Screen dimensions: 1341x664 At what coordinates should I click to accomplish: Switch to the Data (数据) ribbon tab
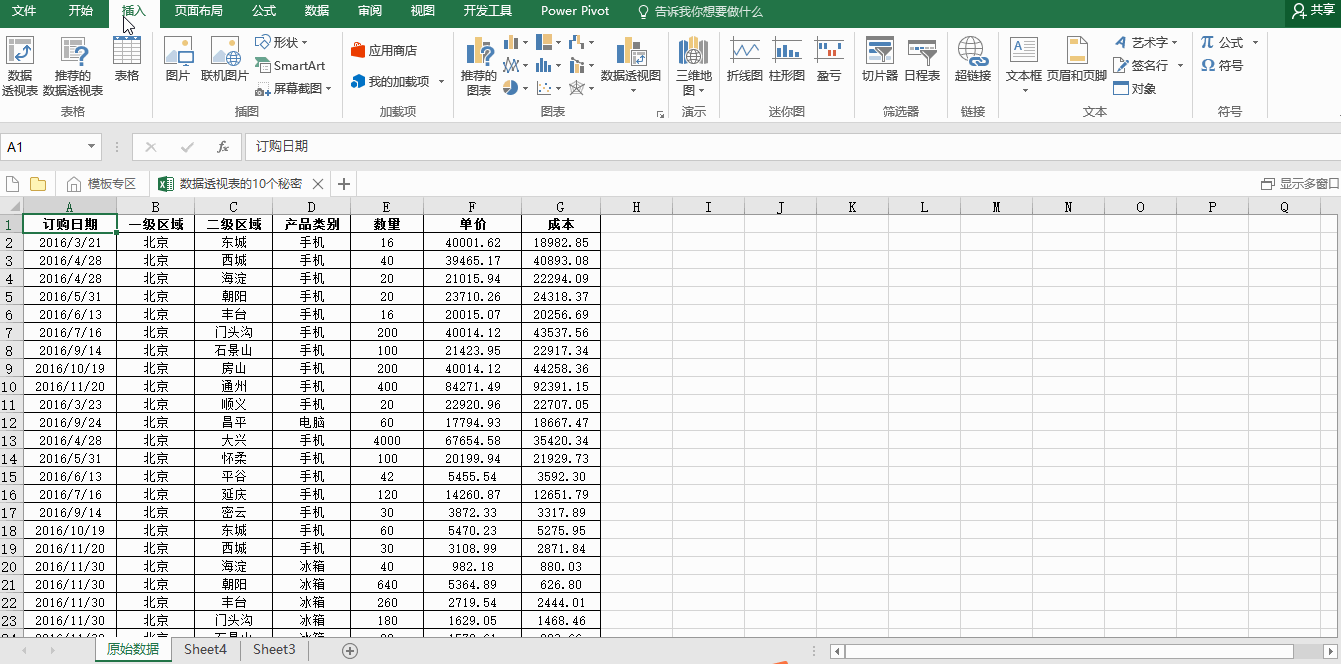coord(317,11)
